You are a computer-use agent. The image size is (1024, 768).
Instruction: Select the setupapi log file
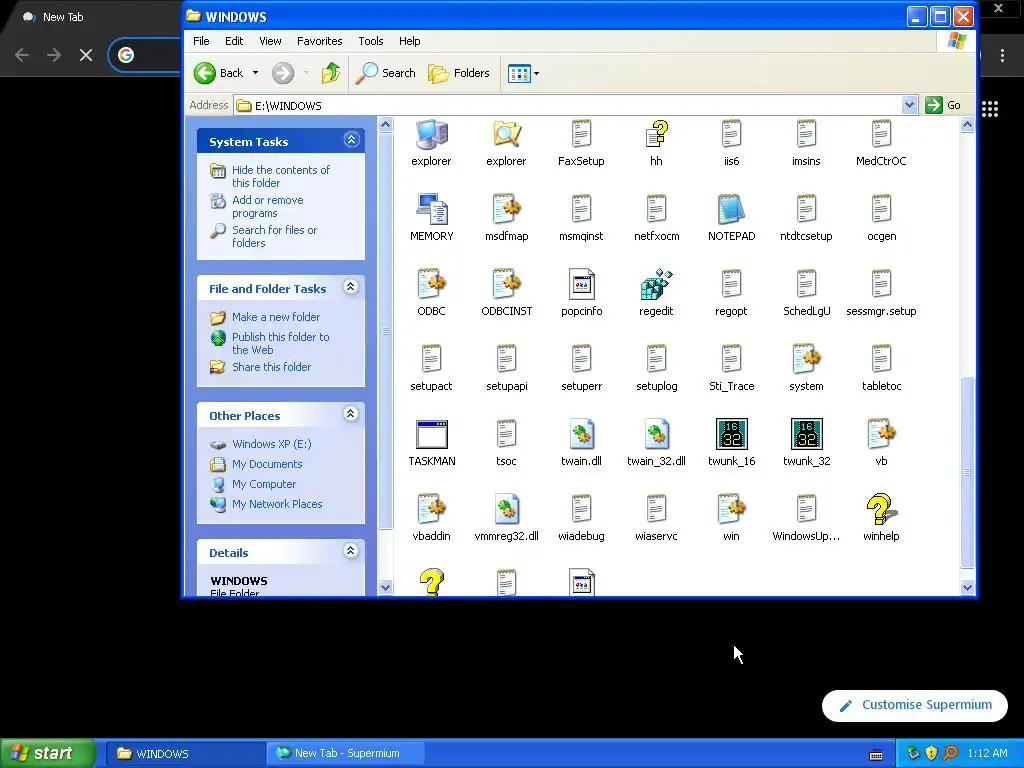[507, 359]
